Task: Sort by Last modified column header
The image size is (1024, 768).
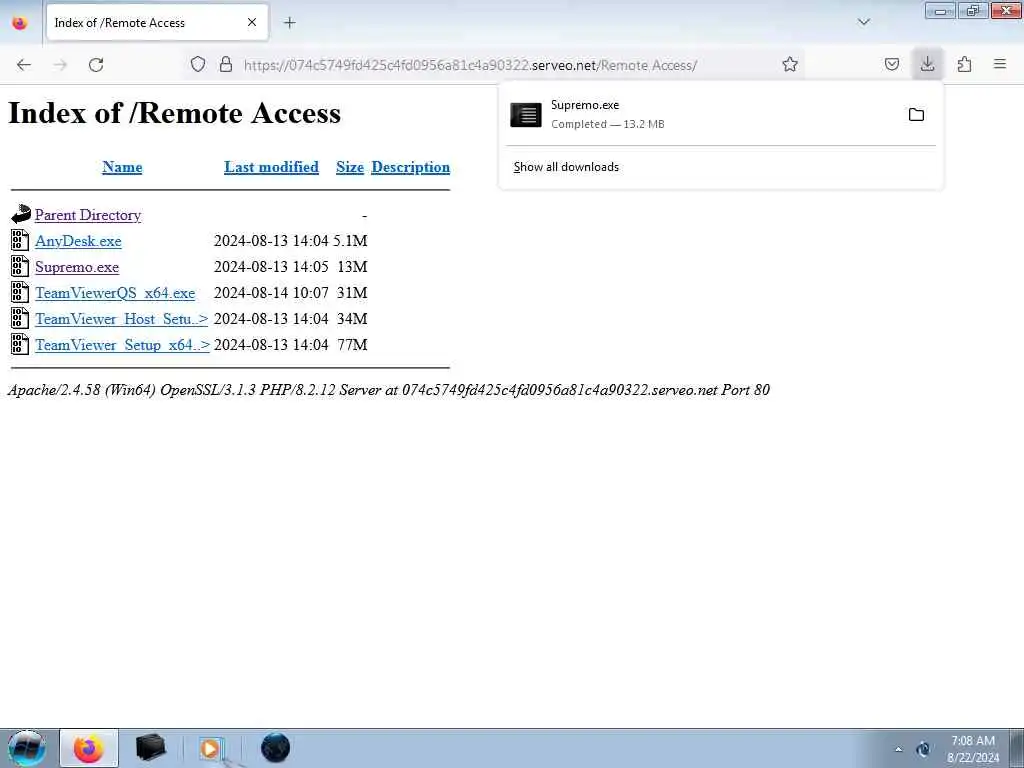Action: click(x=271, y=167)
